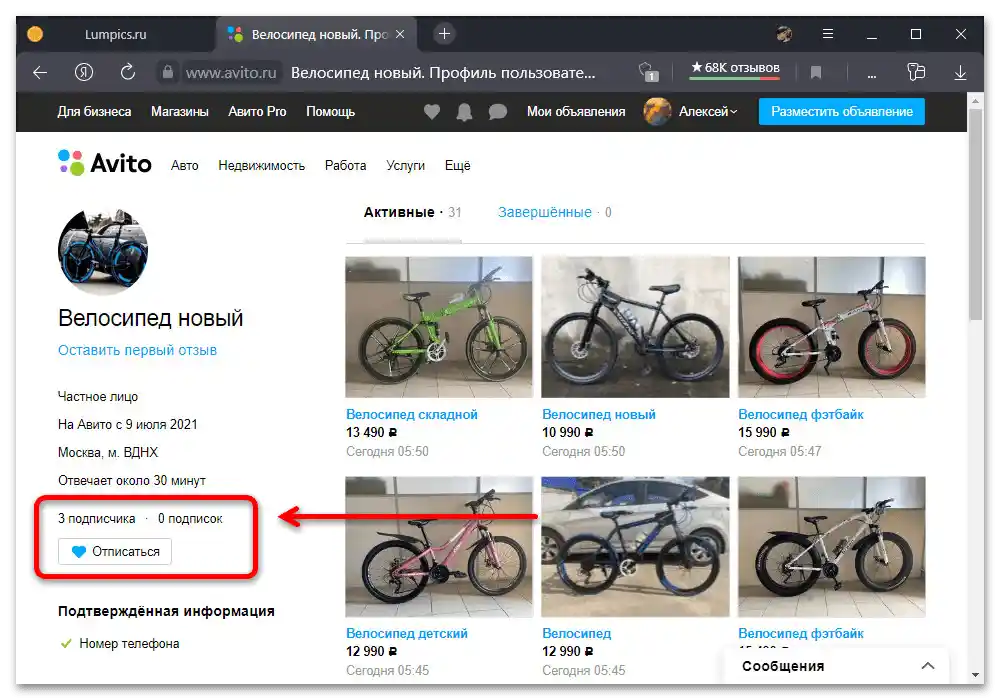Open favorites via the heart icon
The image size is (1000, 700).
[432, 112]
